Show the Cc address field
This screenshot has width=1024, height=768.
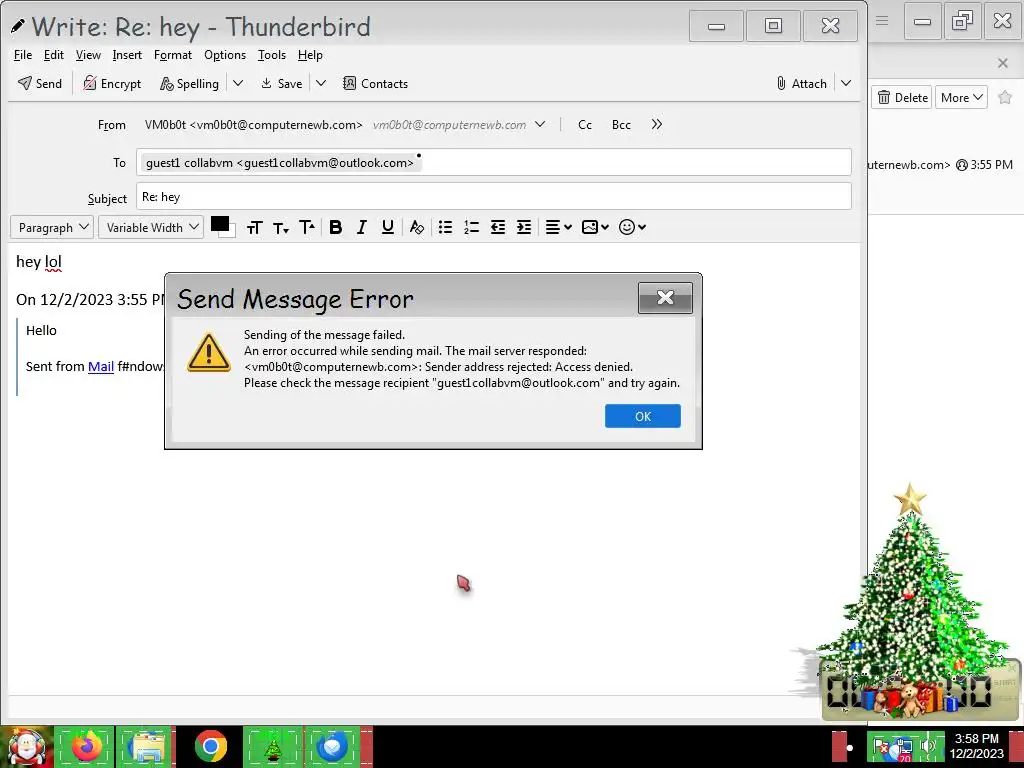click(x=585, y=125)
